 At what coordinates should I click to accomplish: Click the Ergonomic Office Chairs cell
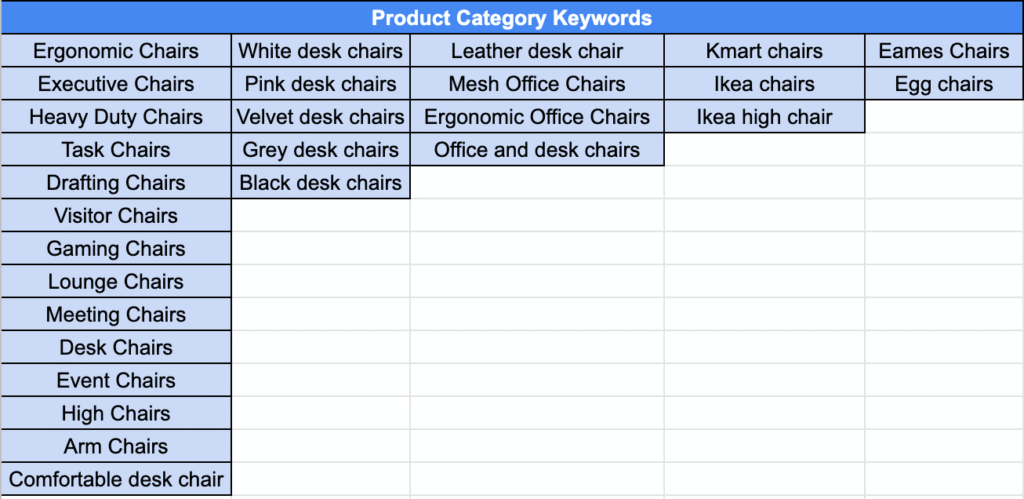pyautogui.click(x=537, y=117)
